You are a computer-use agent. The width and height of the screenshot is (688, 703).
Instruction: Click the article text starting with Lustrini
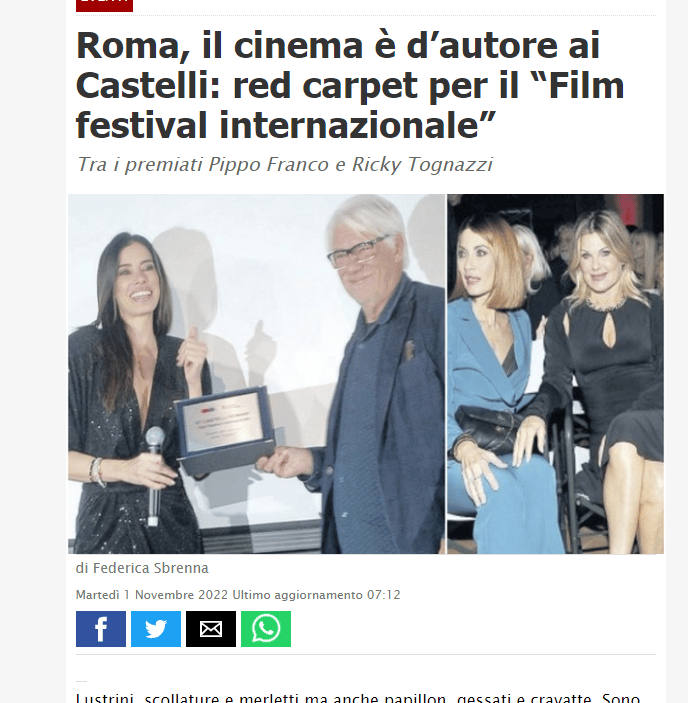coord(358,698)
